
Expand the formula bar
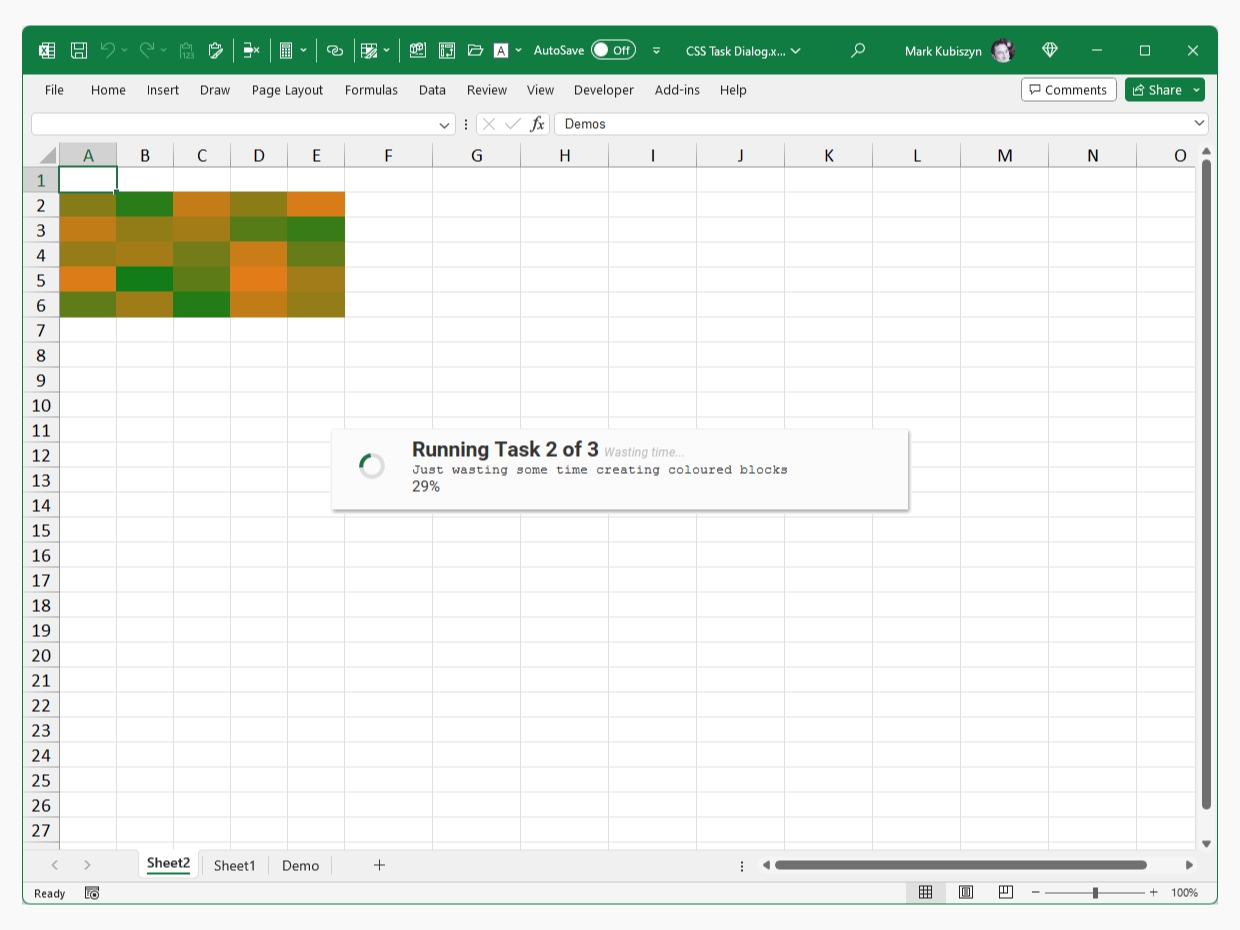coord(1199,123)
